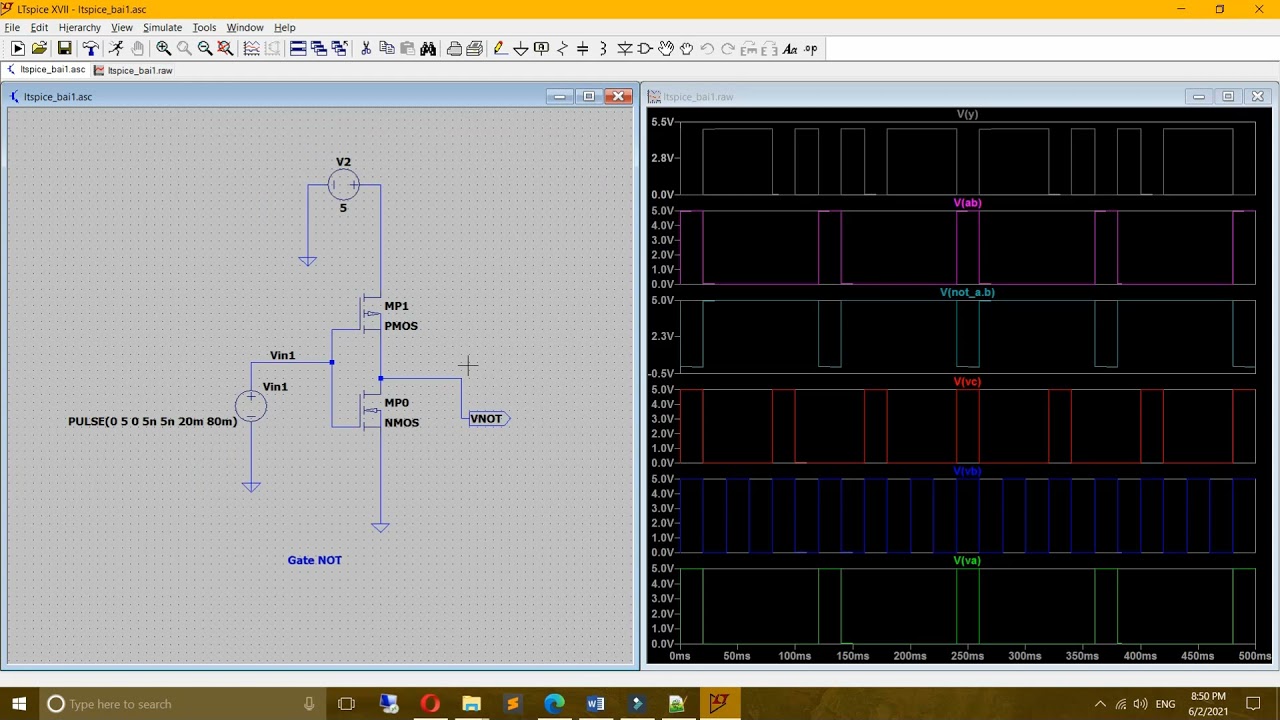Click the NMOS model label
Image resolution: width=1280 pixels, height=720 pixels.
[401, 423]
